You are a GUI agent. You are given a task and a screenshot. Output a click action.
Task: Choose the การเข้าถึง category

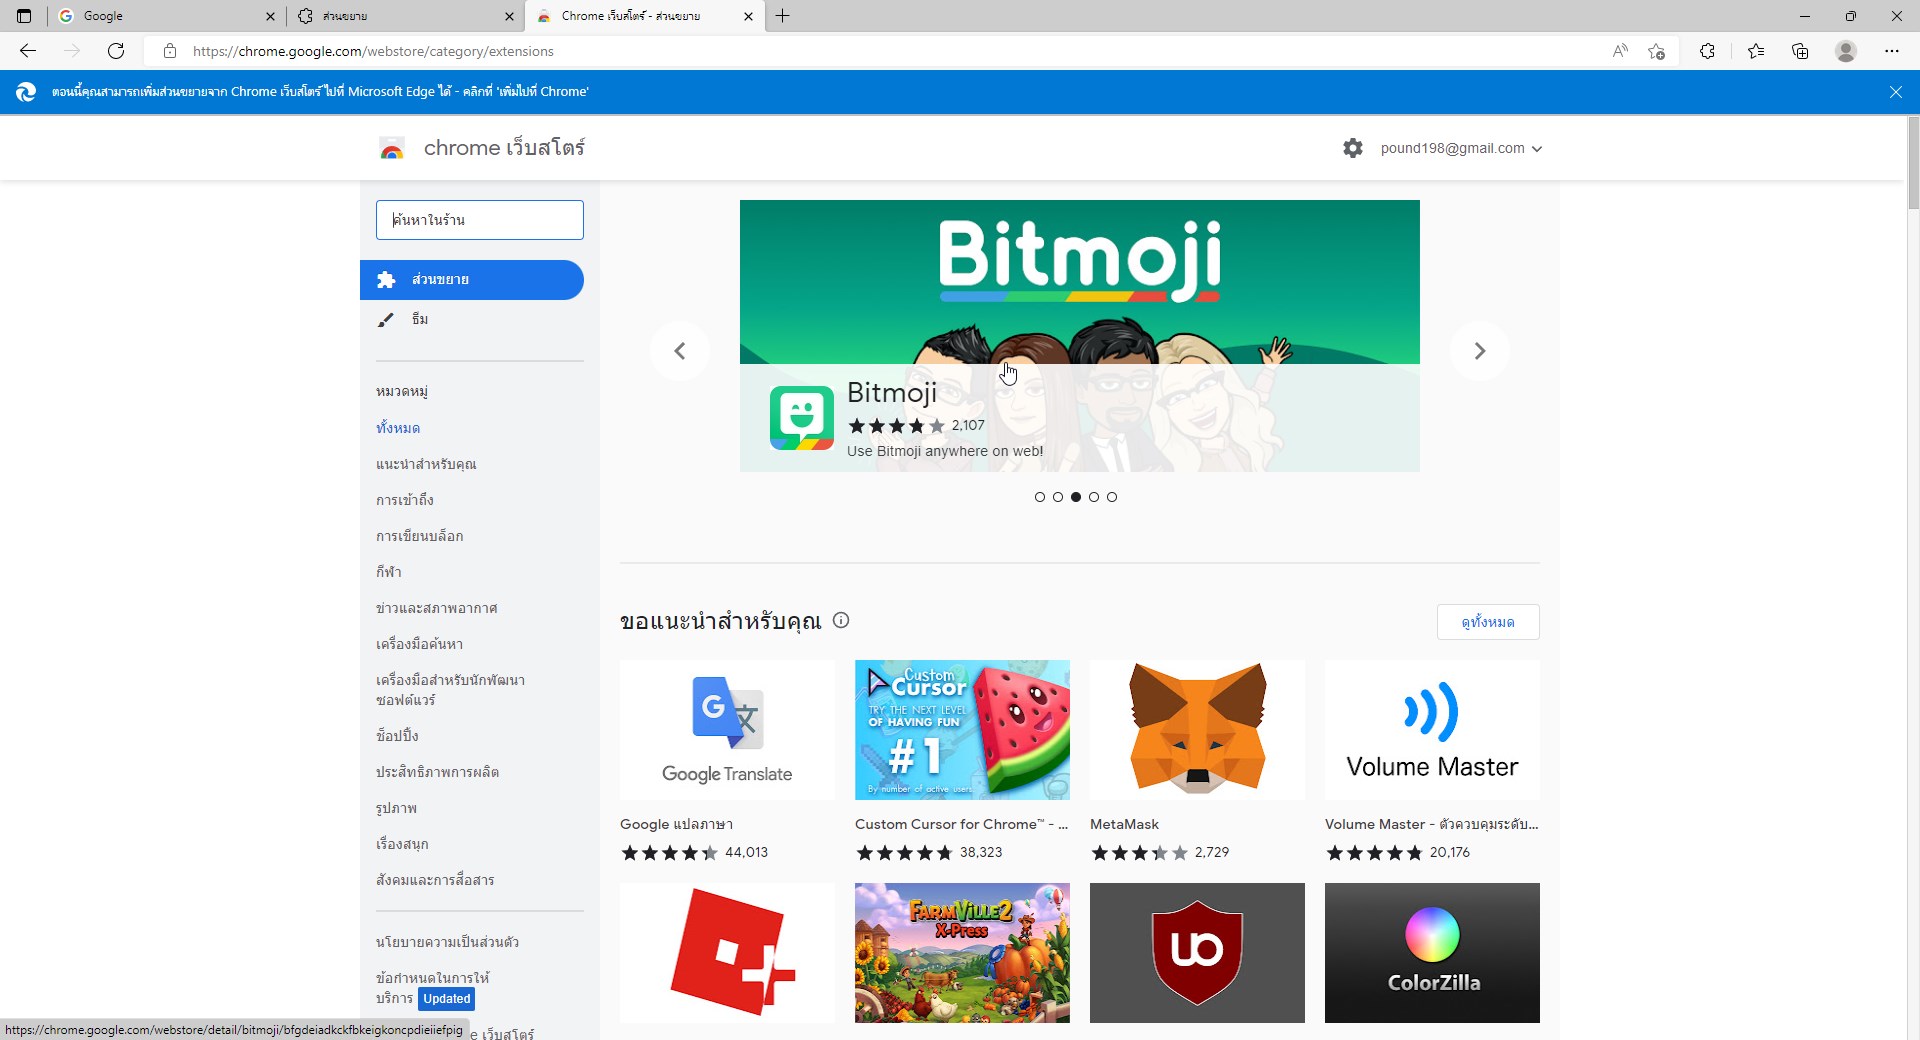(x=405, y=500)
